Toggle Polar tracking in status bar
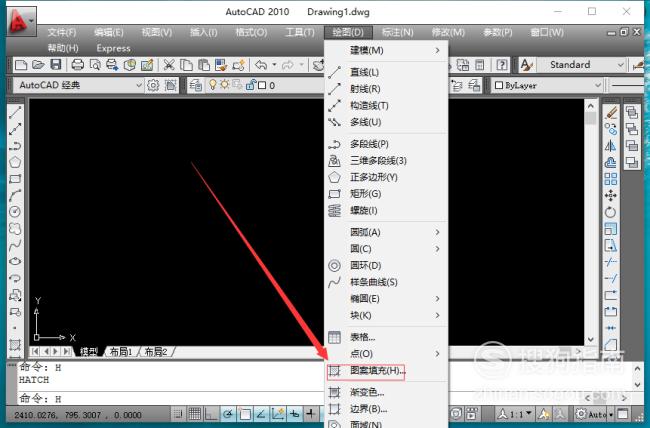 228,413
